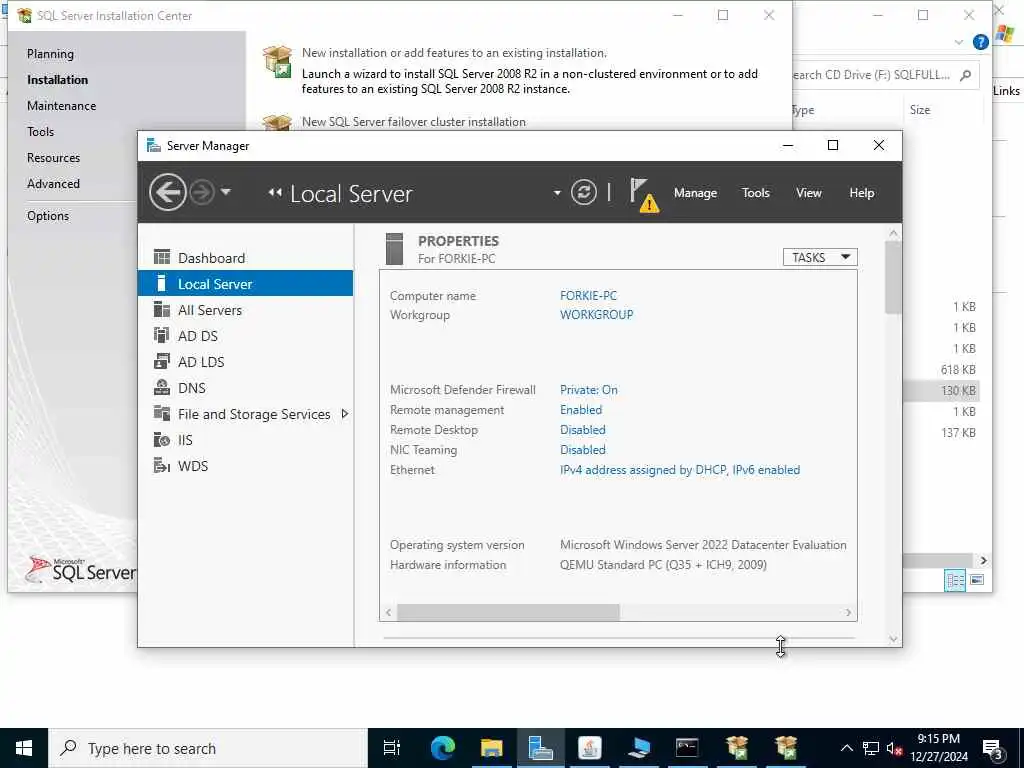Click the Dashboard grid icon
Viewport: 1024px width, 768px height.
point(161,257)
